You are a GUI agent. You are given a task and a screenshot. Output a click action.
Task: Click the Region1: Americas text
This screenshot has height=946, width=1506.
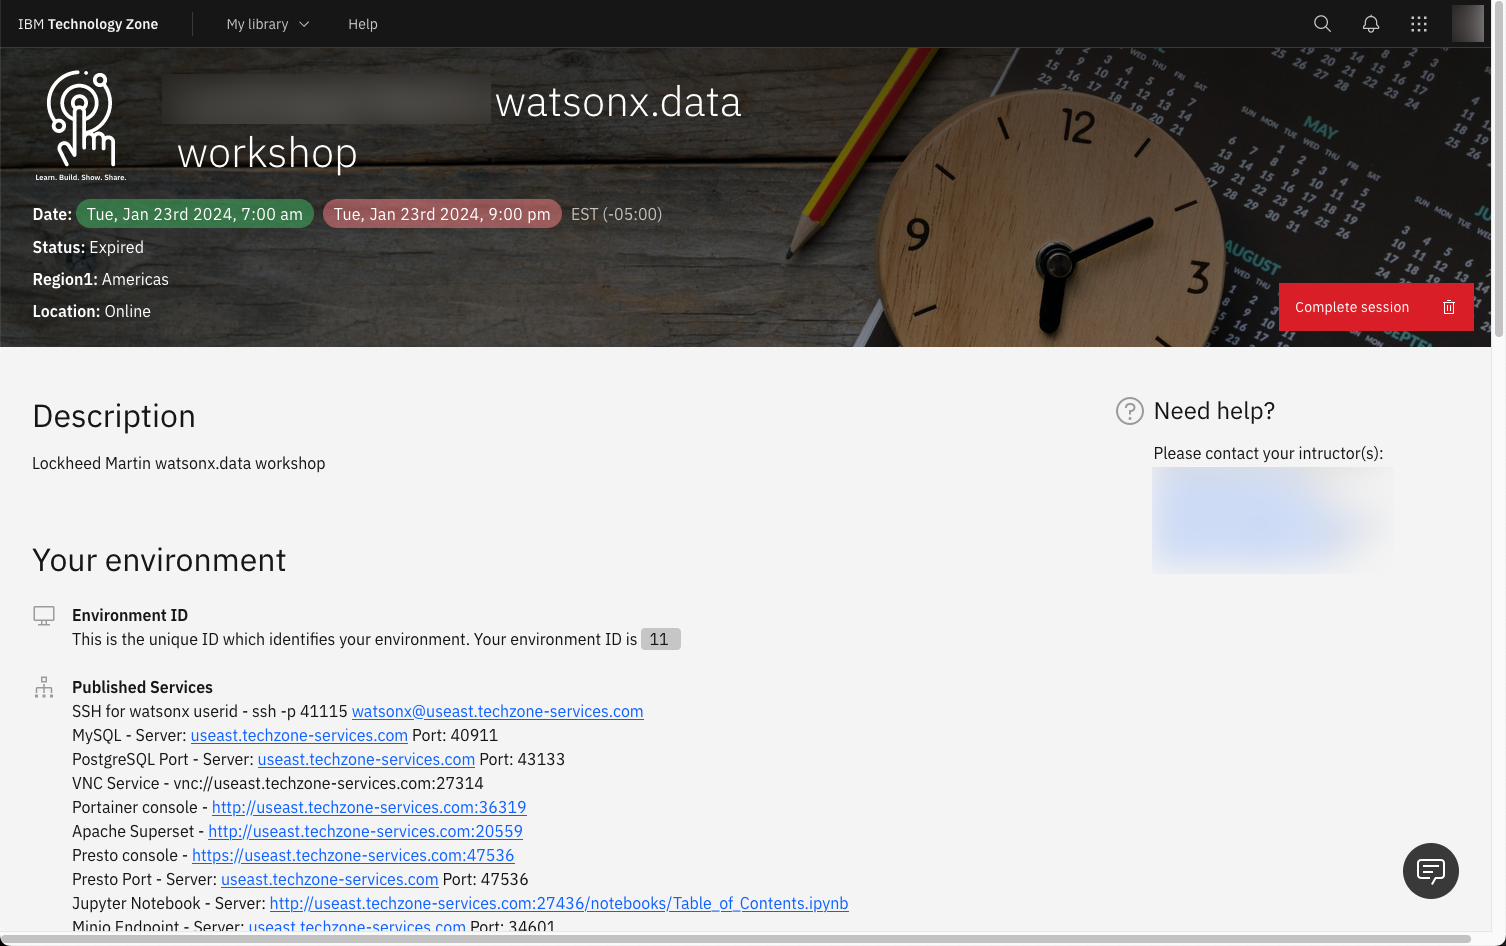100,279
